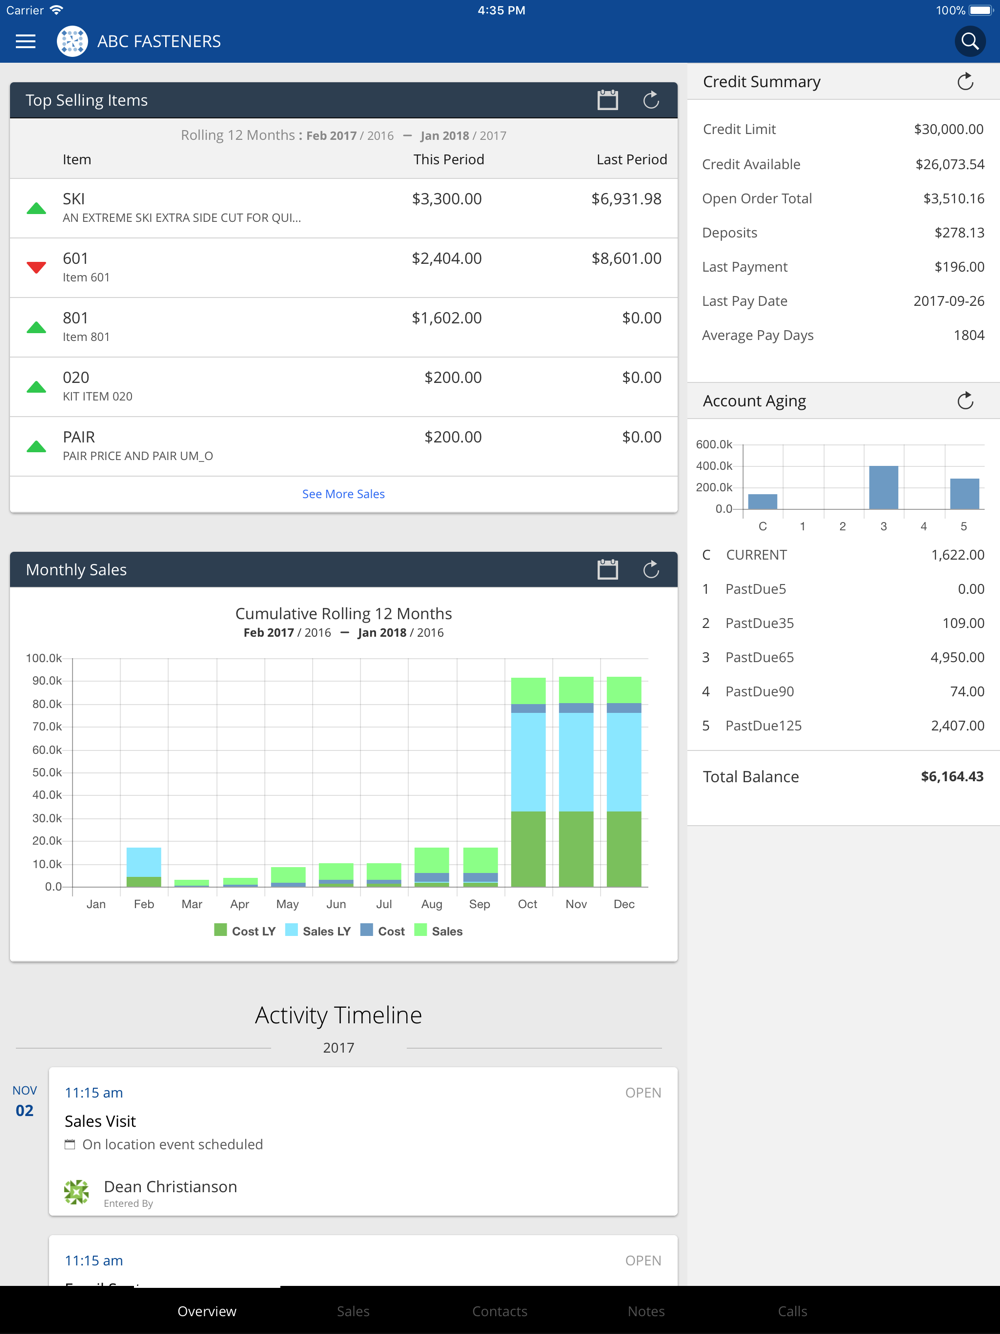Tap the battery indicator in status bar
Viewport: 1000px width, 1334px height.
[x=980, y=10]
